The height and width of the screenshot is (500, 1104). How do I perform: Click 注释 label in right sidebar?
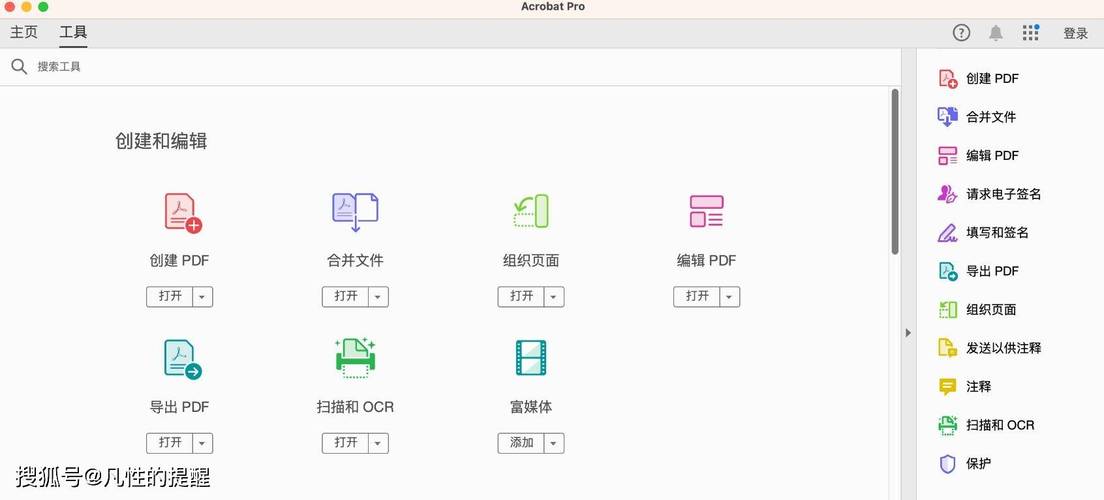point(978,387)
